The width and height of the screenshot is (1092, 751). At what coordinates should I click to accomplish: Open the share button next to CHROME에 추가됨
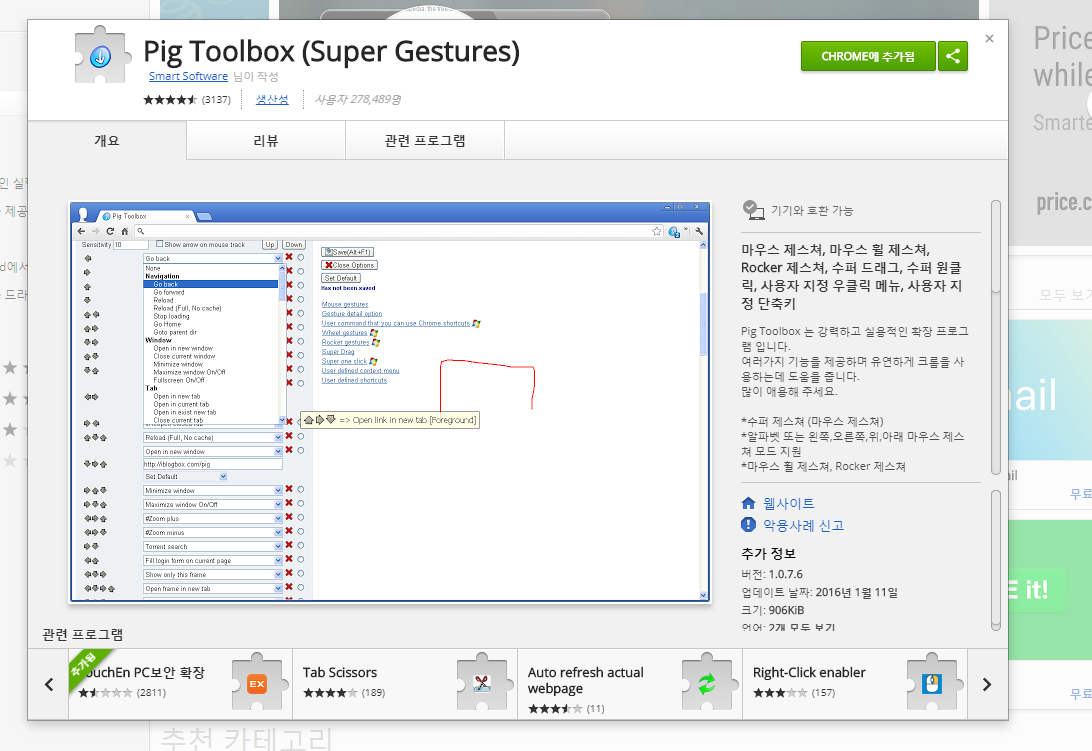(x=953, y=56)
